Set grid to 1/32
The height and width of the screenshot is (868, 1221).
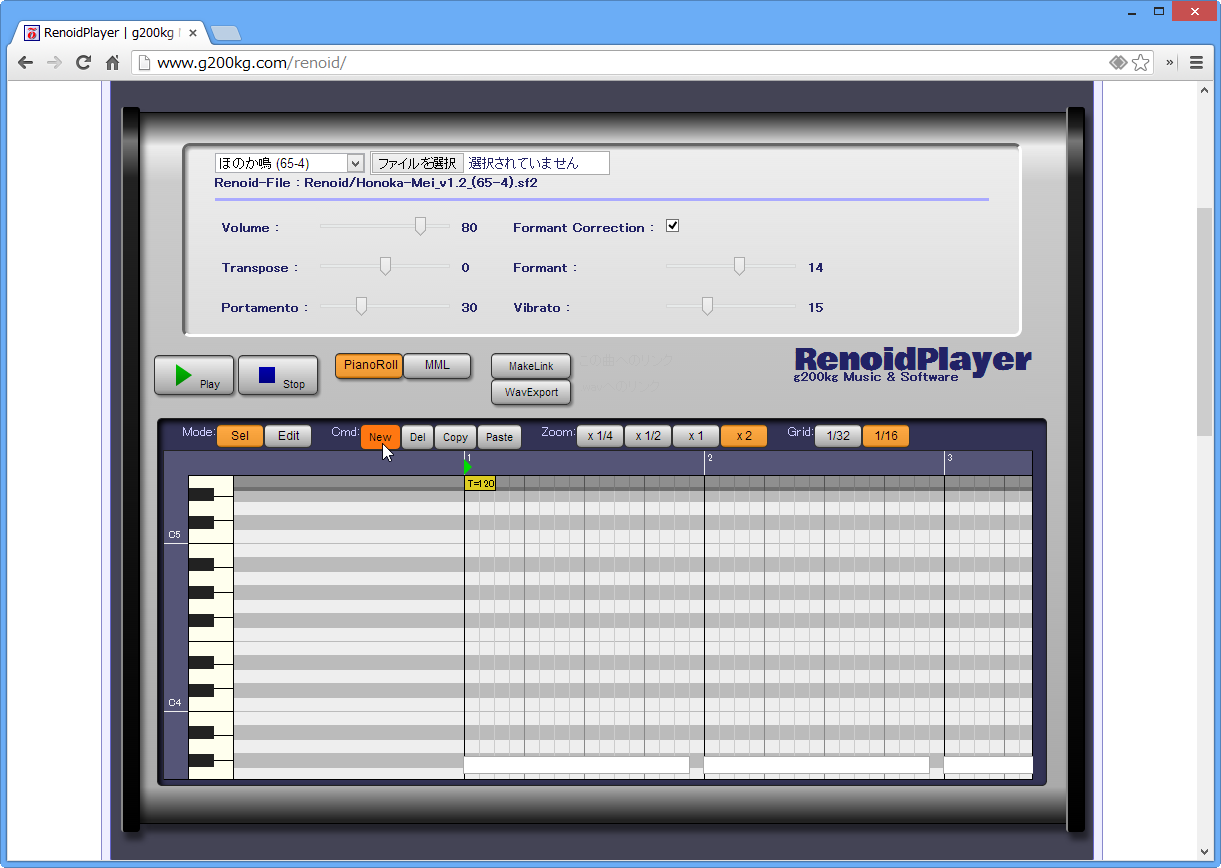838,436
